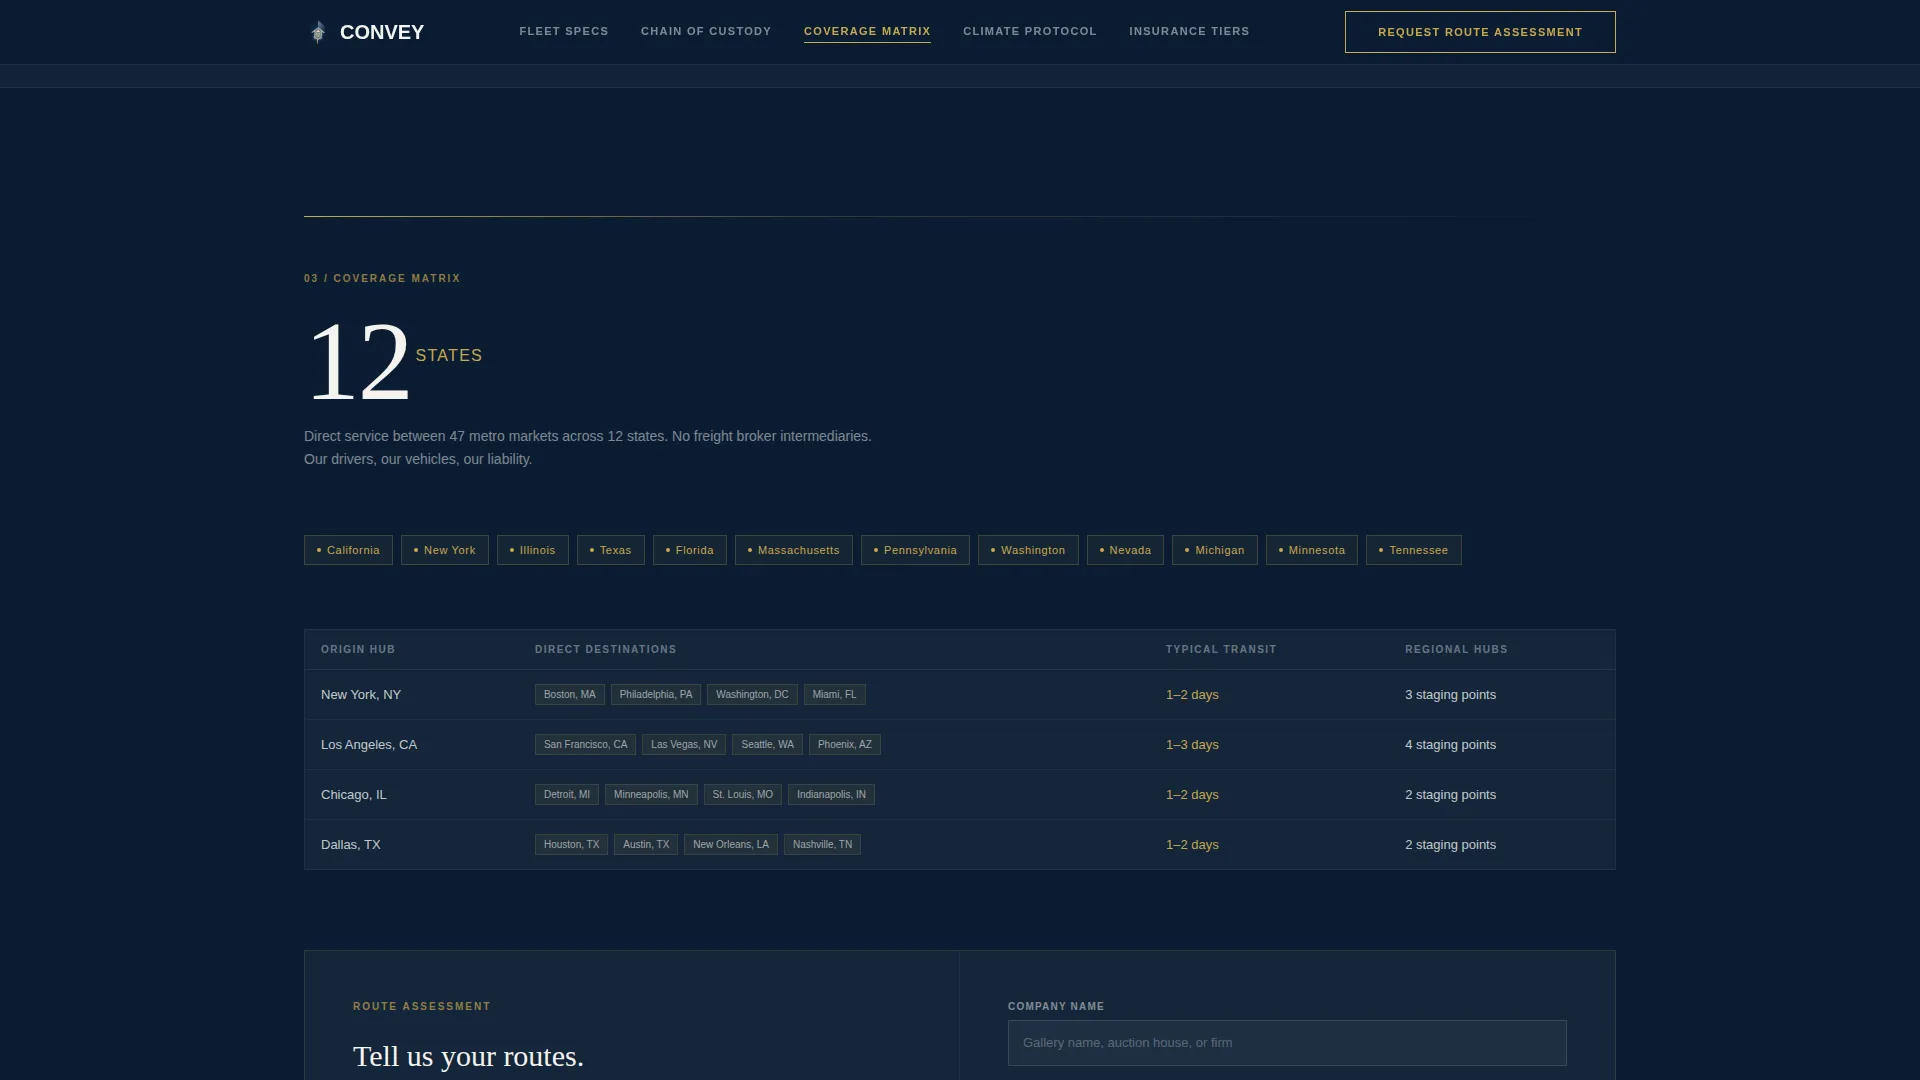
Task: Select the California state tag
Action: [348, 550]
